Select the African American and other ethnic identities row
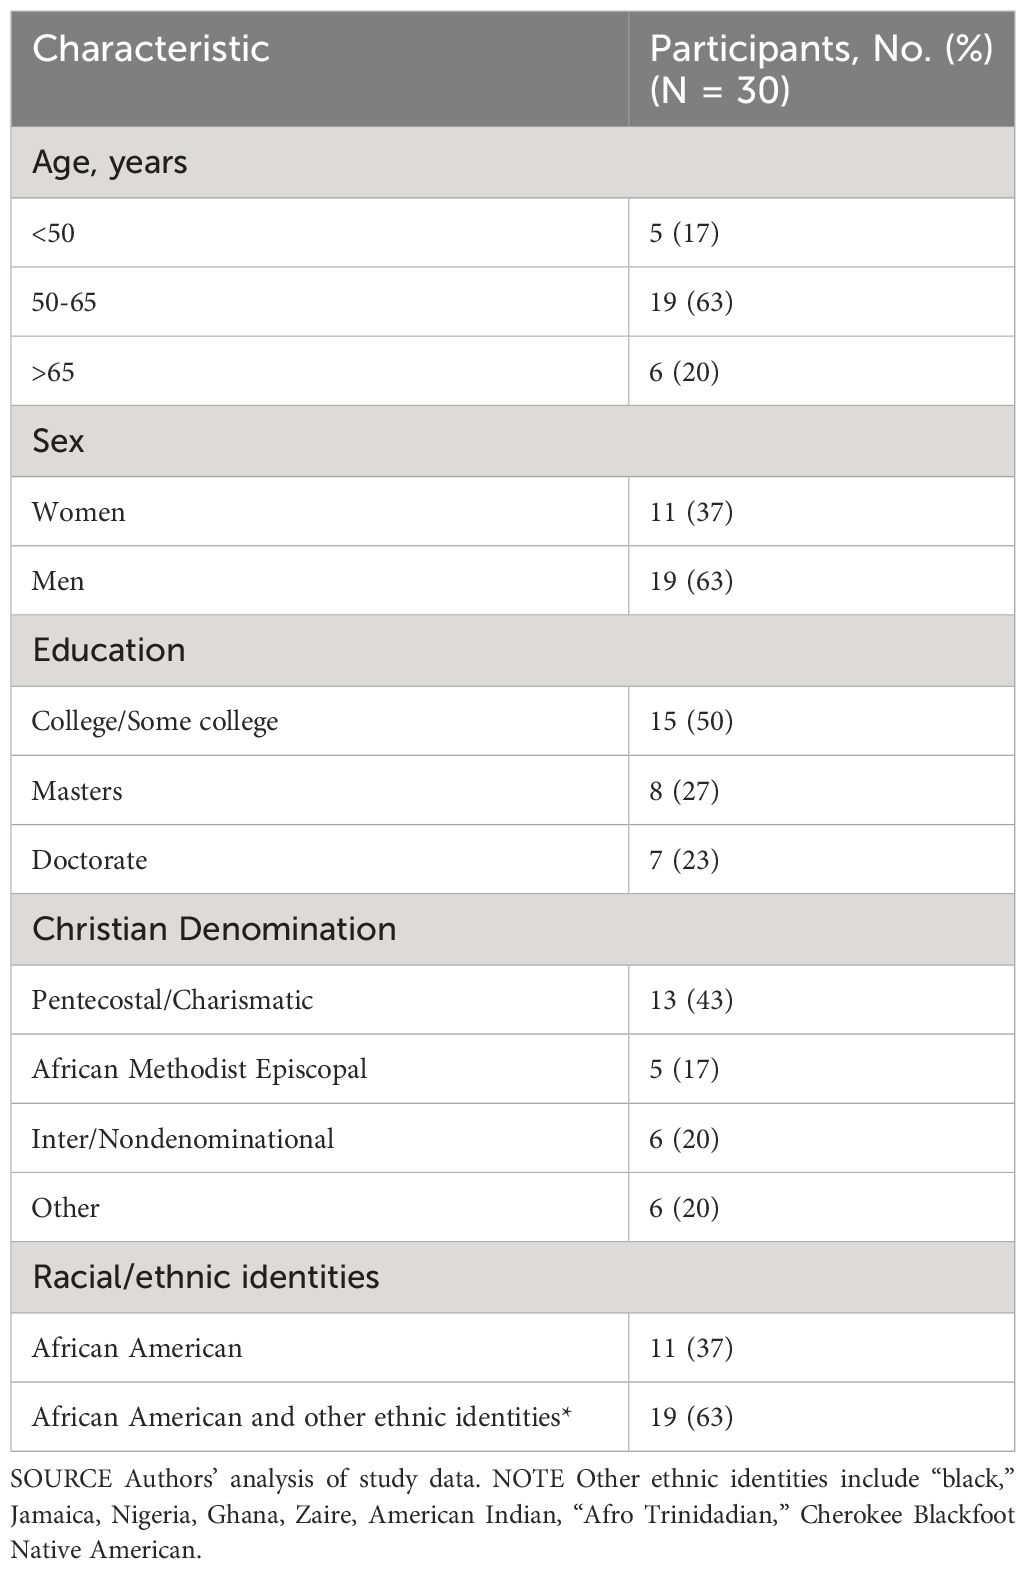Image resolution: width=1026 pixels, height=1569 pixels. click(x=513, y=1417)
